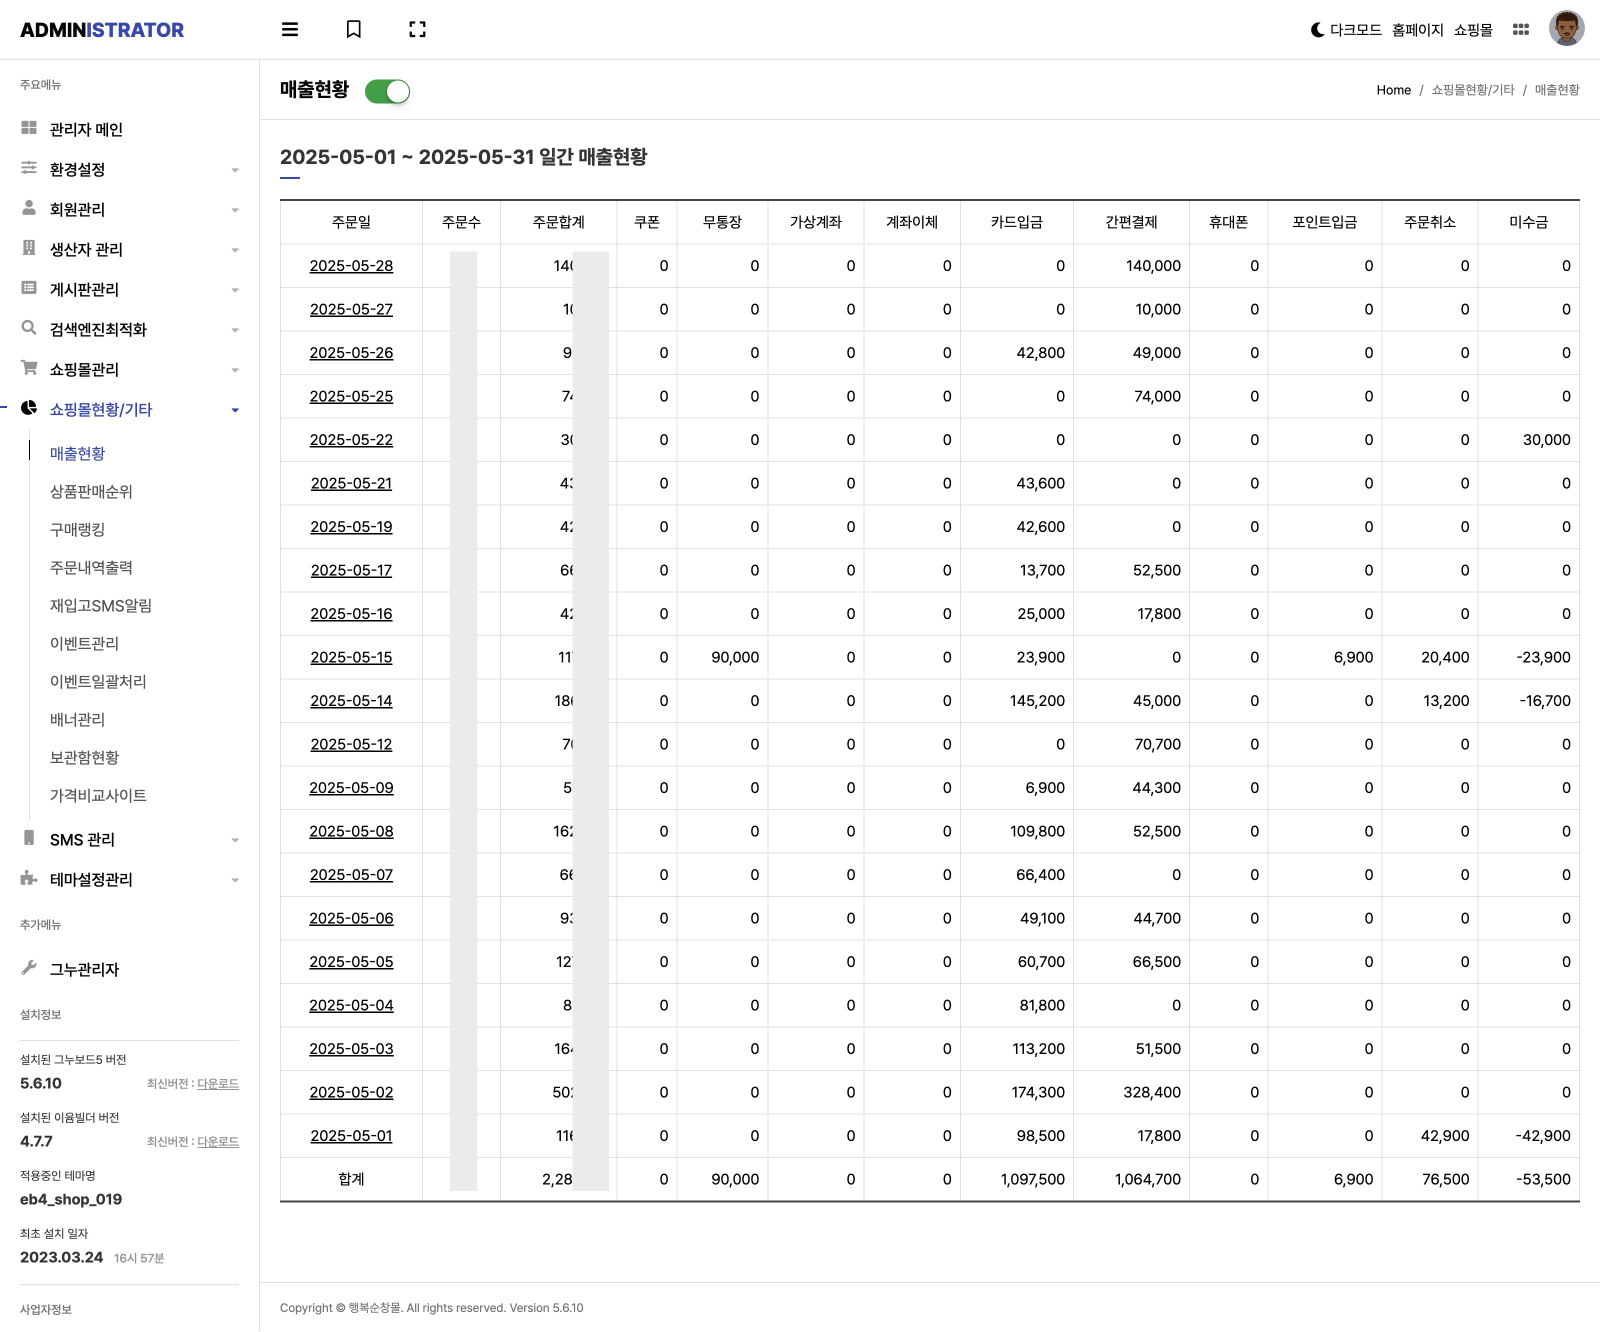Click the 관리자 메인 dashboard icon
This screenshot has height=1332, width=1600.
(29, 128)
